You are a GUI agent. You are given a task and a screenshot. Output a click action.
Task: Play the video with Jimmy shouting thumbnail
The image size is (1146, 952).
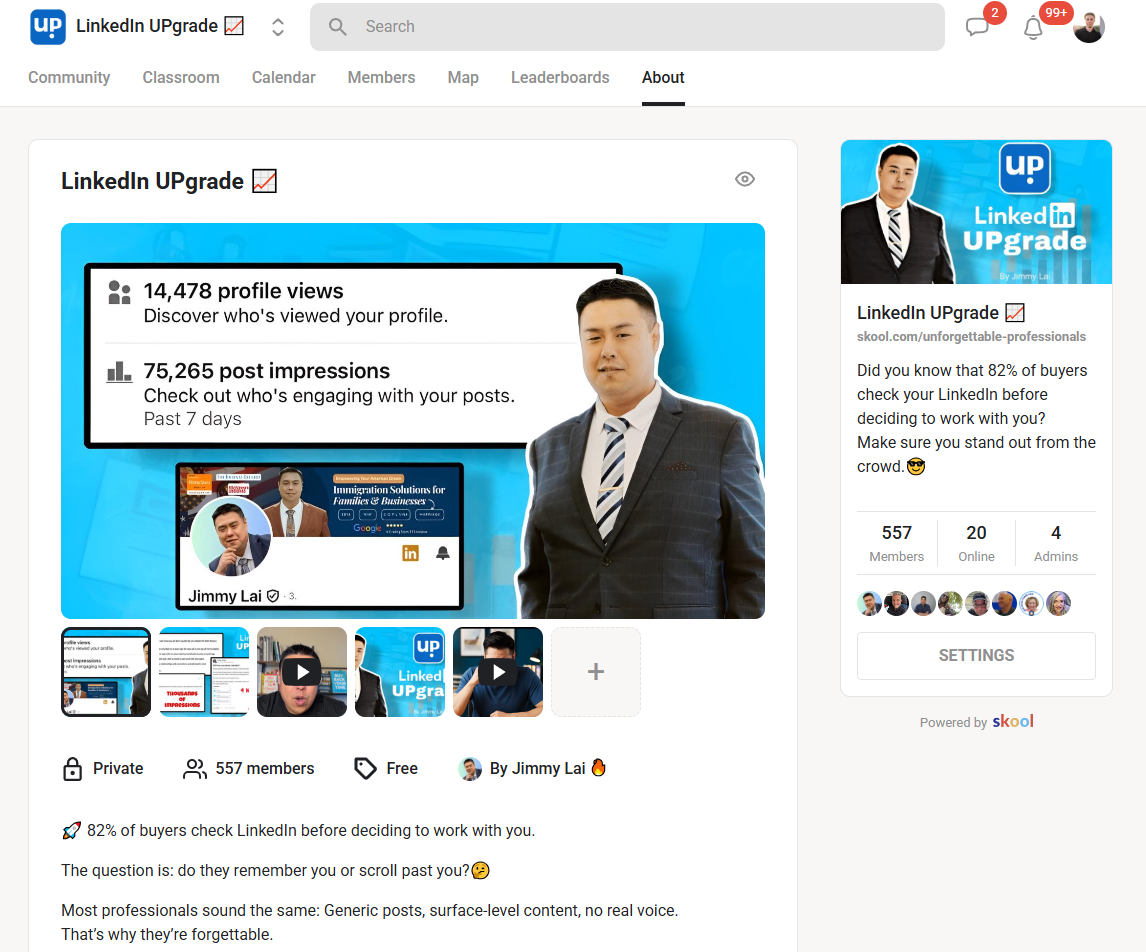click(301, 672)
